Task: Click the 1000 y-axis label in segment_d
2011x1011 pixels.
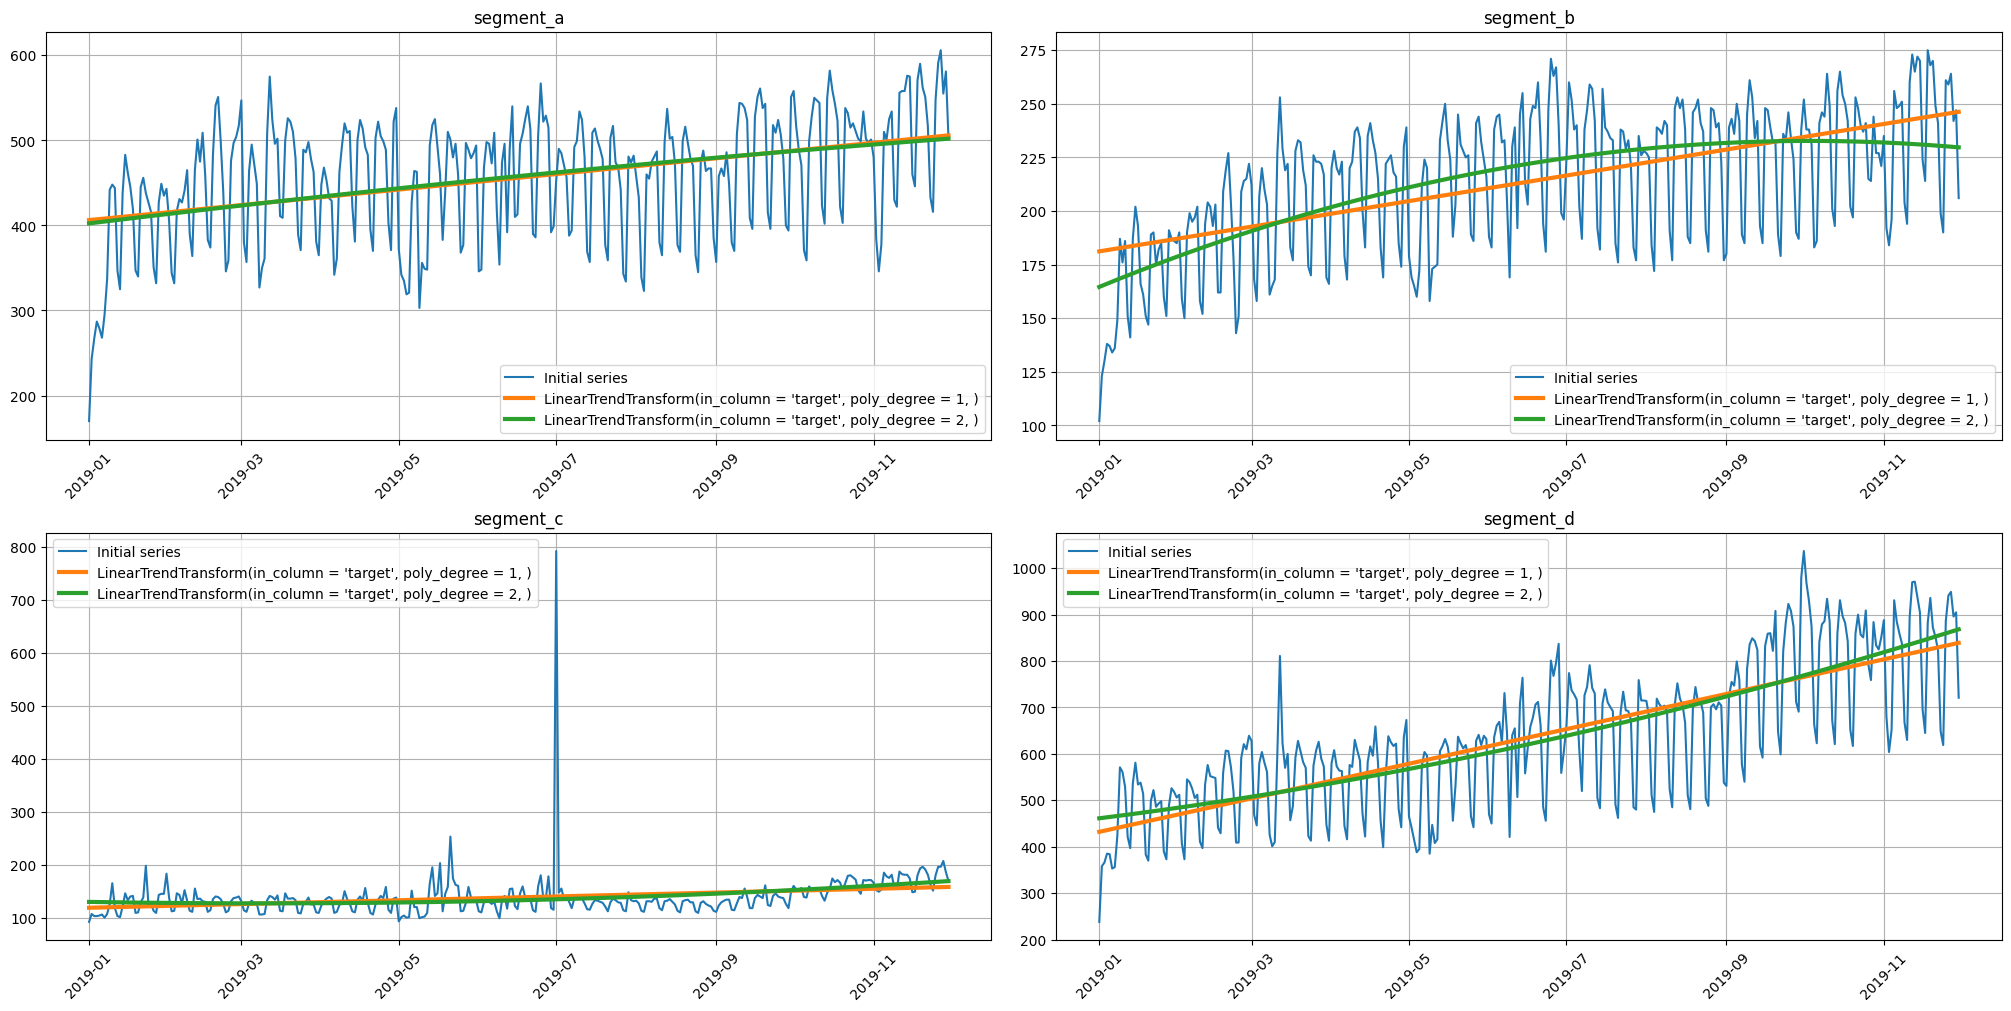Action: 1029,569
